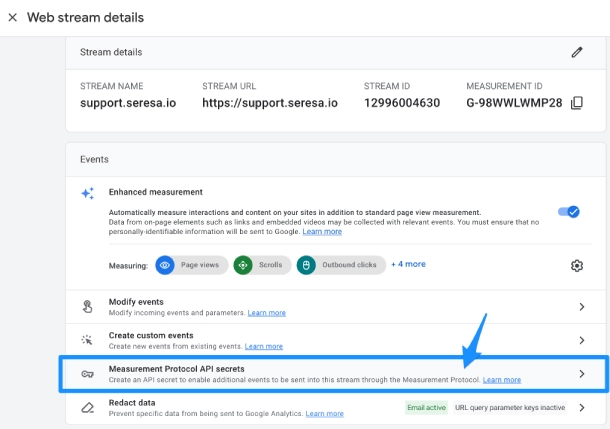Open Modify events row chevron

[x=582, y=307]
